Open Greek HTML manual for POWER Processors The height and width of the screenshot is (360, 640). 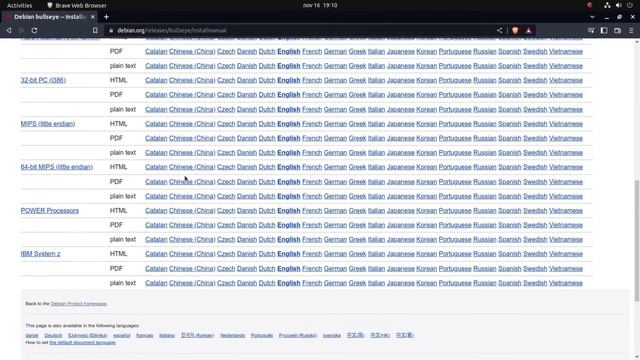tap(357, 211)
